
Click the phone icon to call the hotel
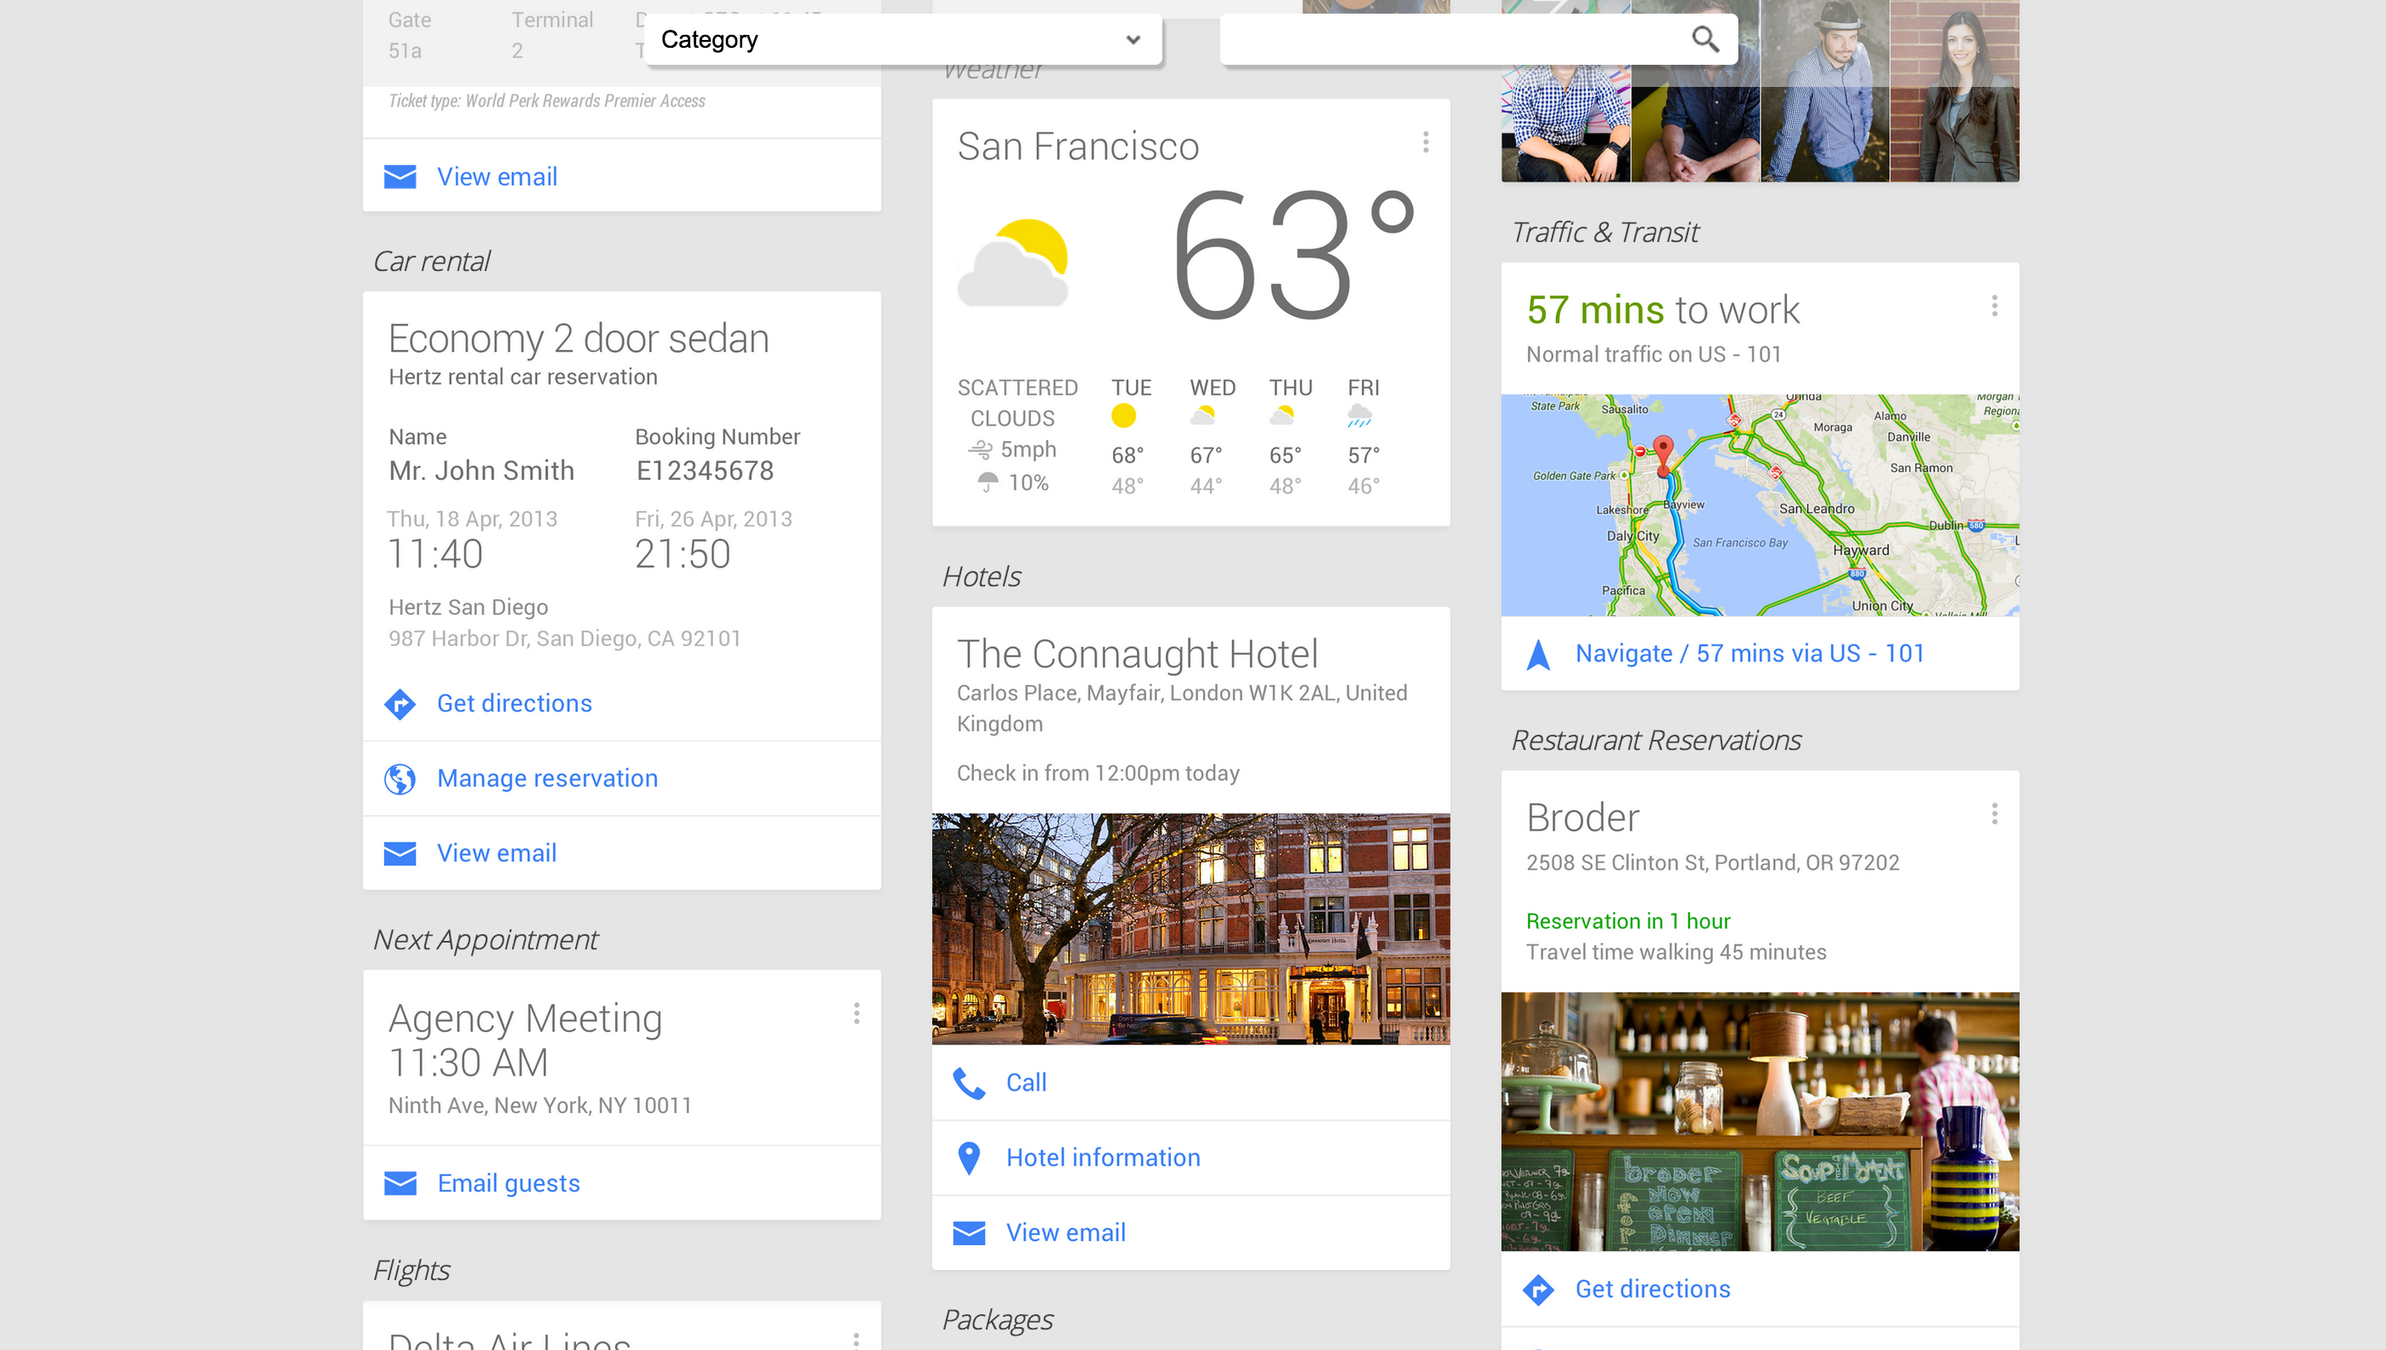click(969, 1083)
